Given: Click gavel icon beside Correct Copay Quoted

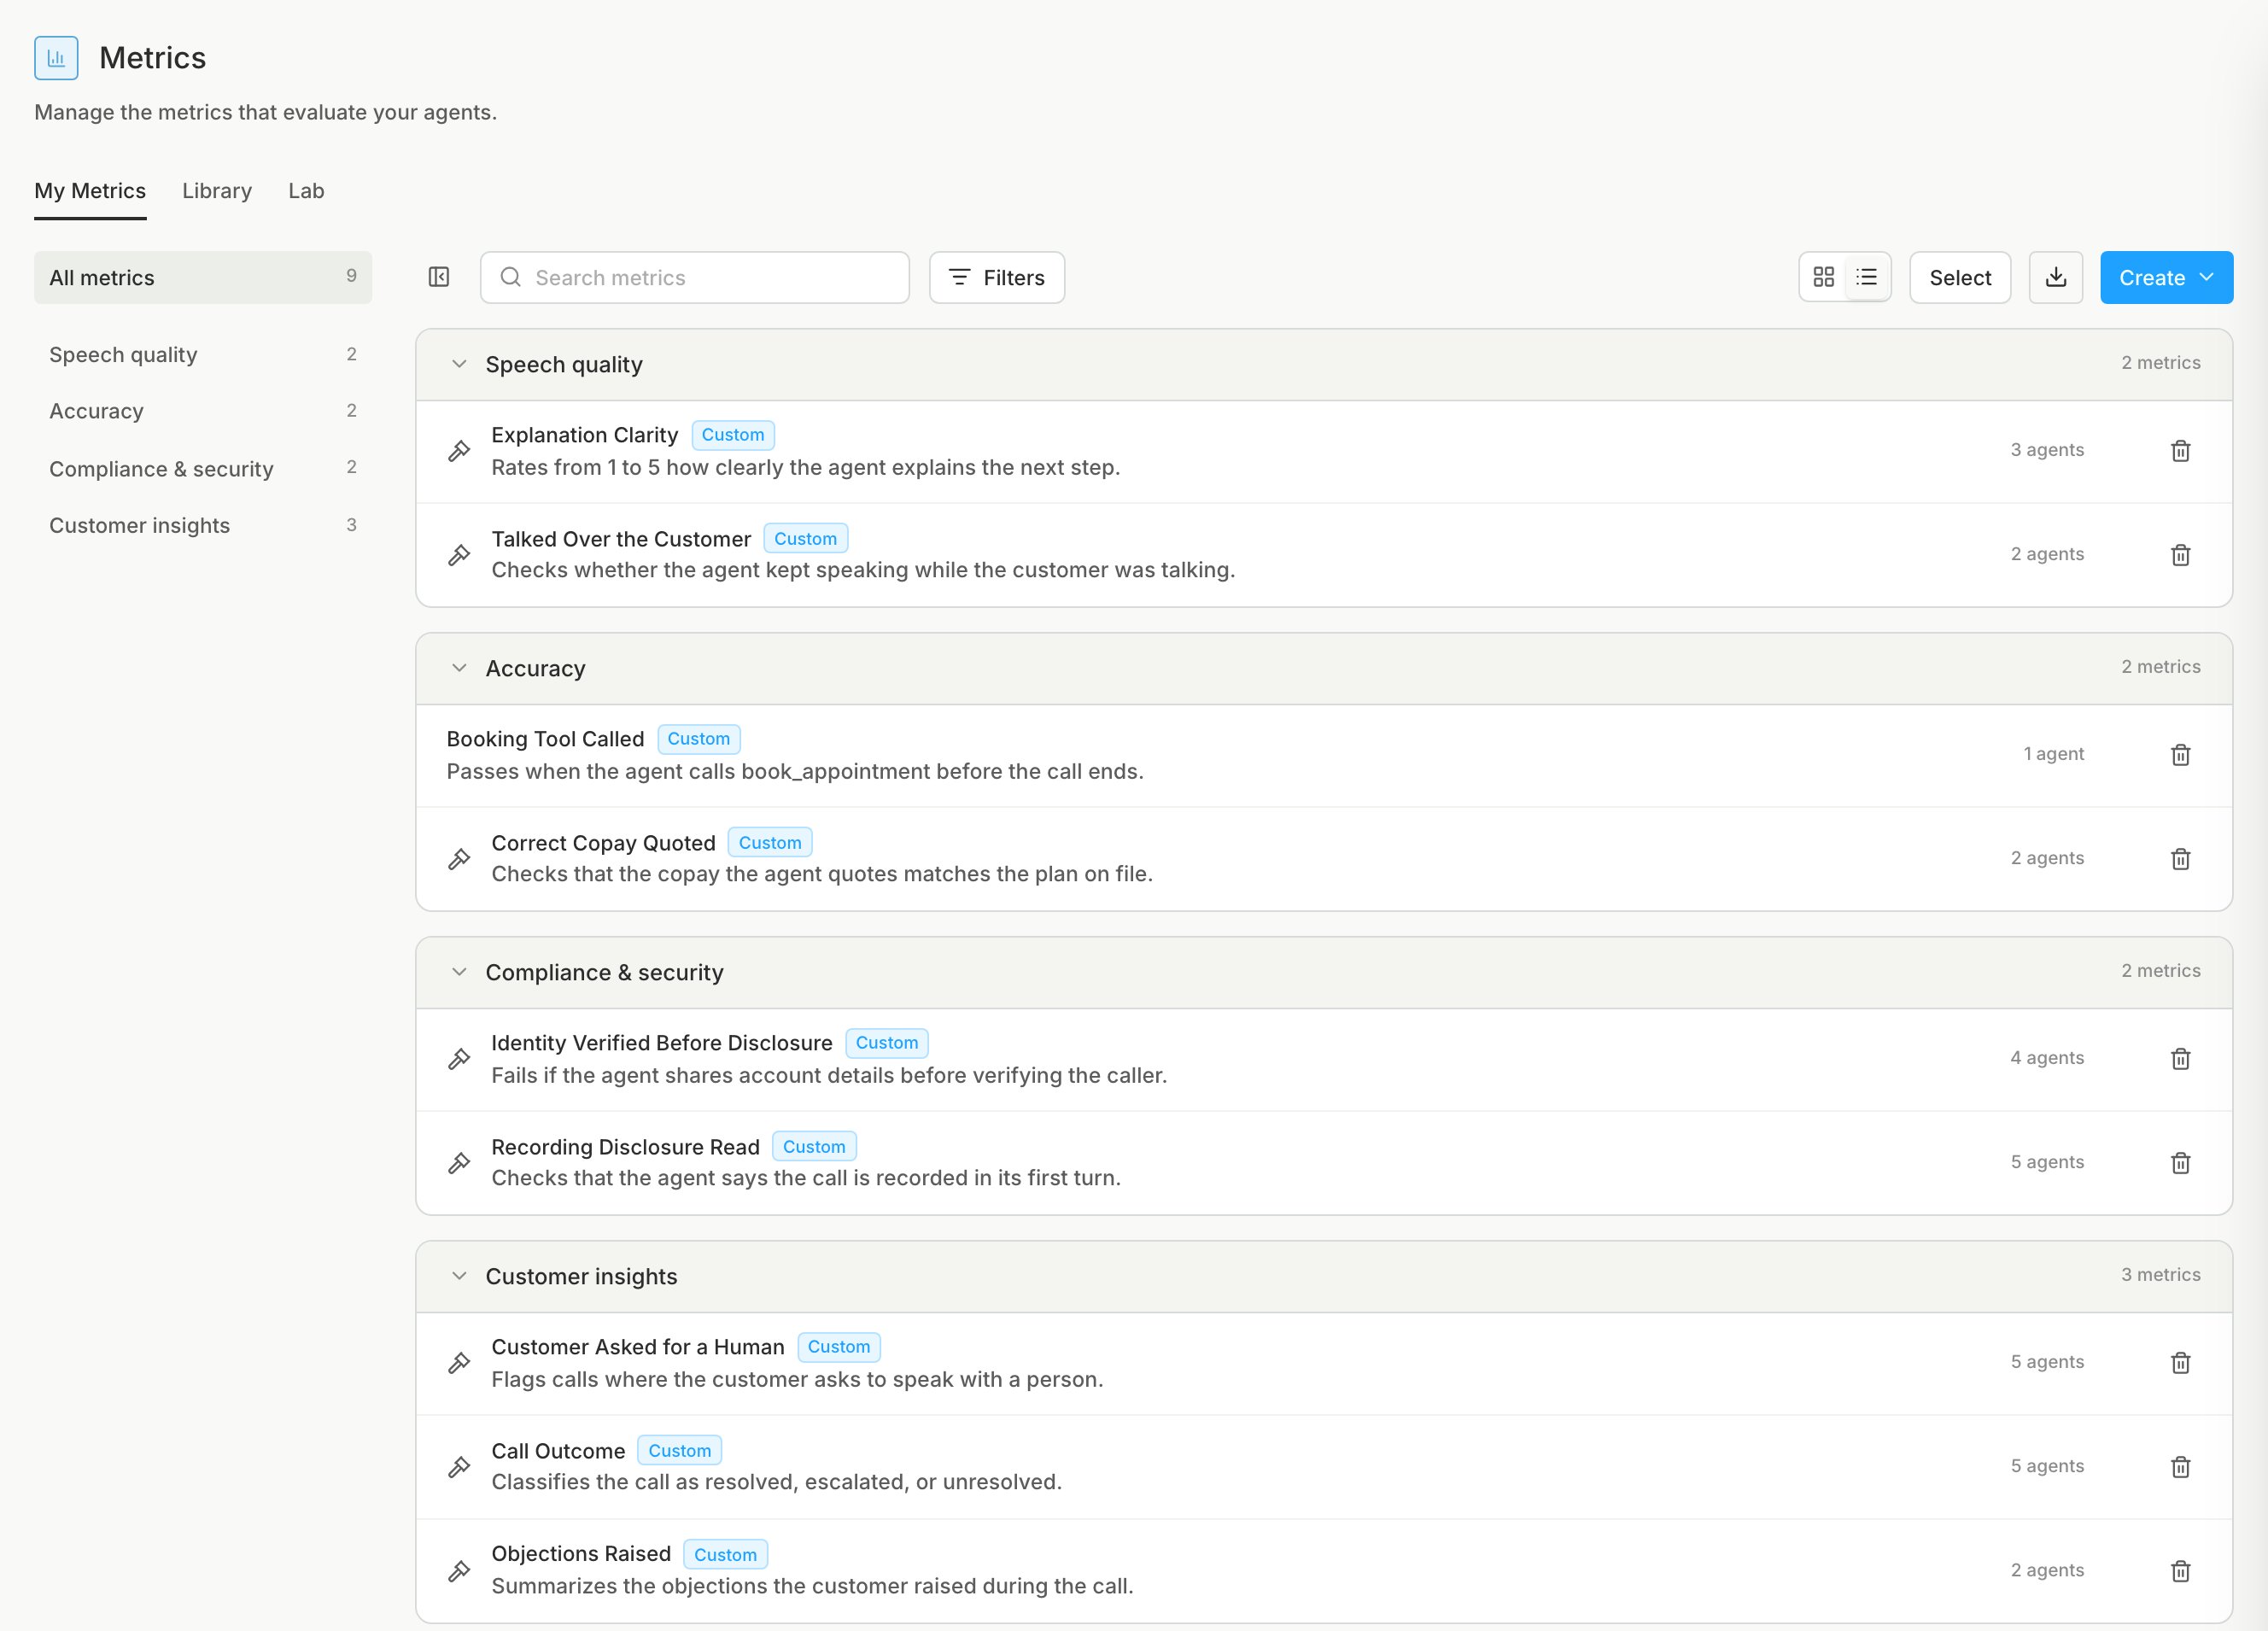Looking at the screenshot, I should click(459, 859).
